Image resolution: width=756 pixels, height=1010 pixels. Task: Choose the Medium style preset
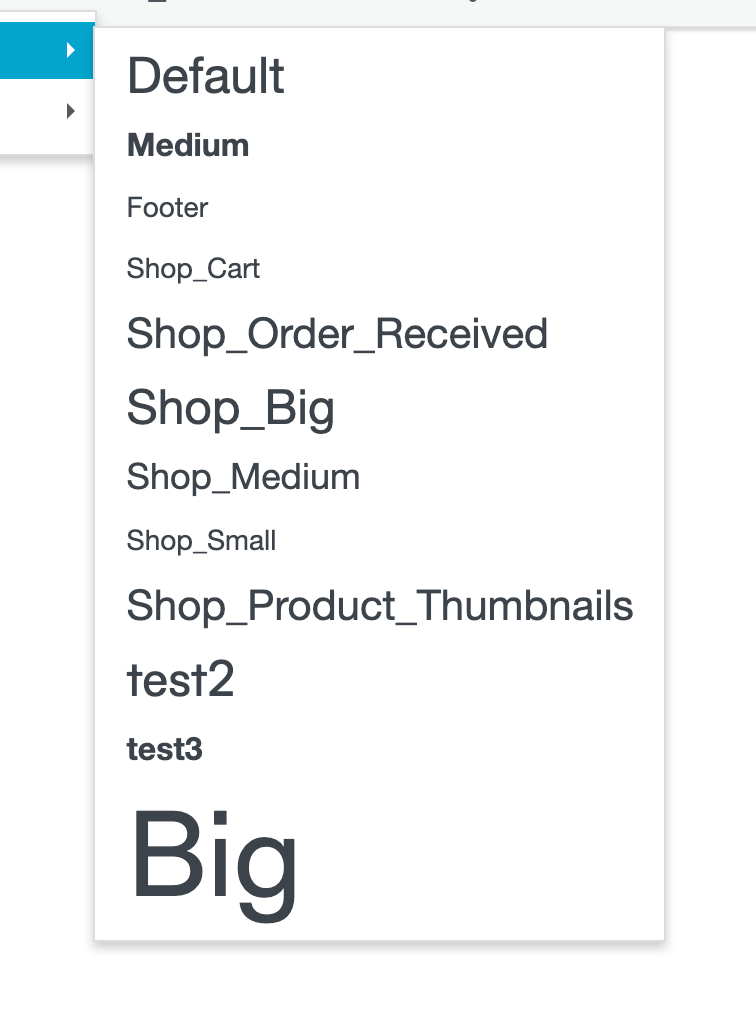point(187,144)
